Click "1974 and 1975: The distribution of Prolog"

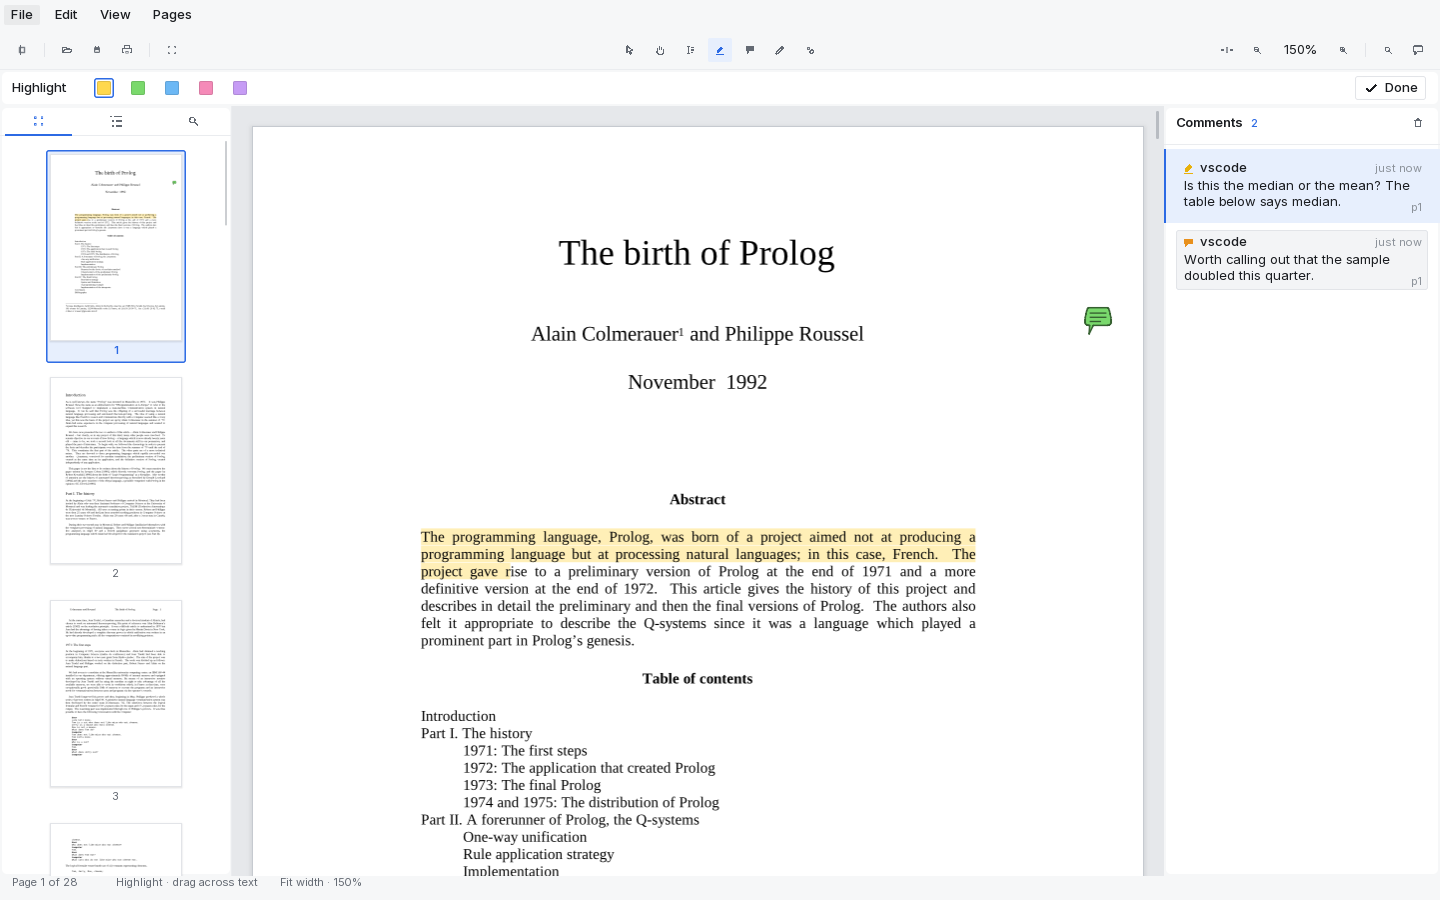click(591, 802)
